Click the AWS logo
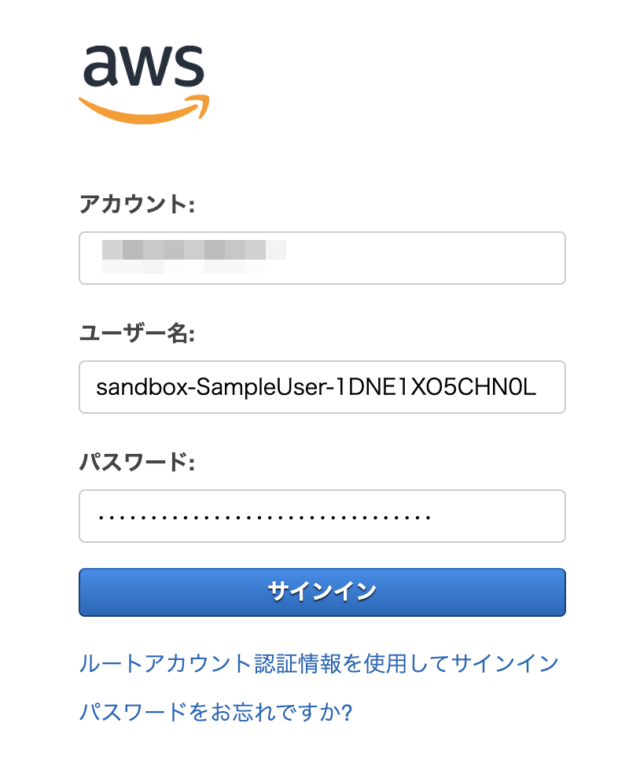 click(144, 85)
